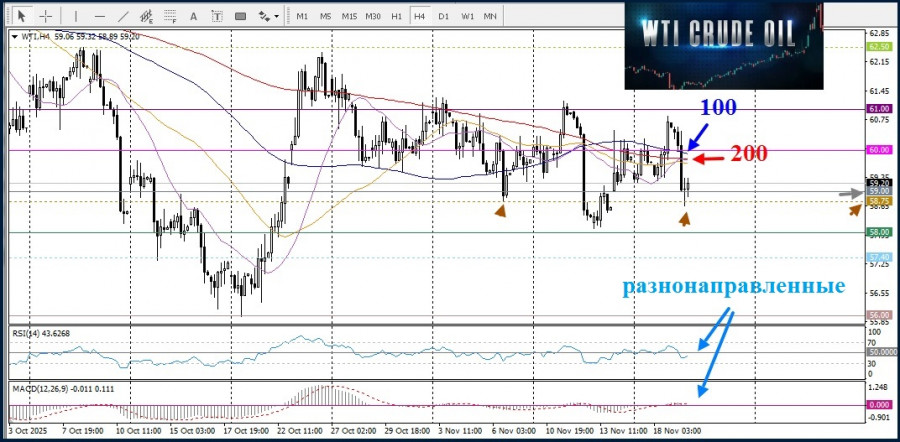
Task: Select the M30 timeframe
Action: pos(373,16)
